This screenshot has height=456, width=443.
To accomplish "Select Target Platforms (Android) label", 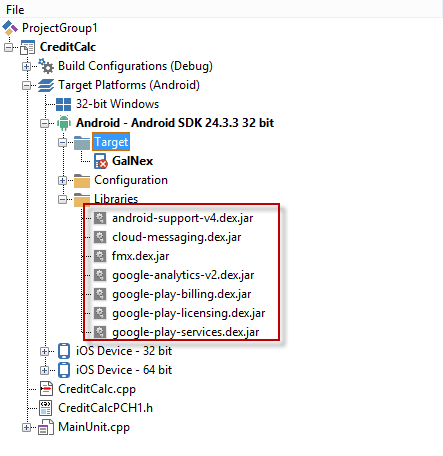I will (129, 85).
